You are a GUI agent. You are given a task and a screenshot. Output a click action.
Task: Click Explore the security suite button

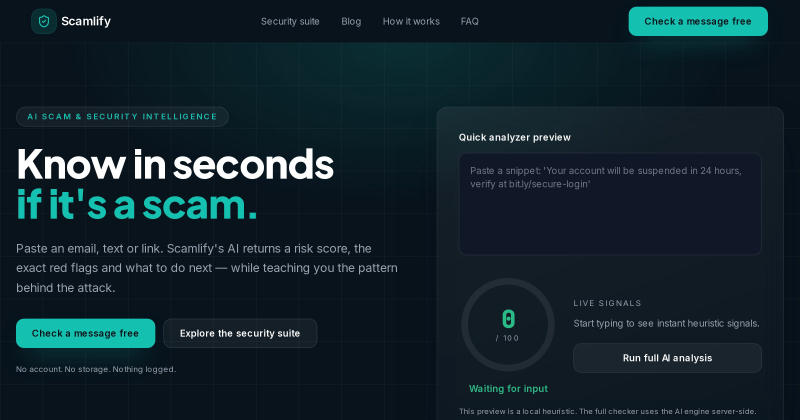pos(240,333)
